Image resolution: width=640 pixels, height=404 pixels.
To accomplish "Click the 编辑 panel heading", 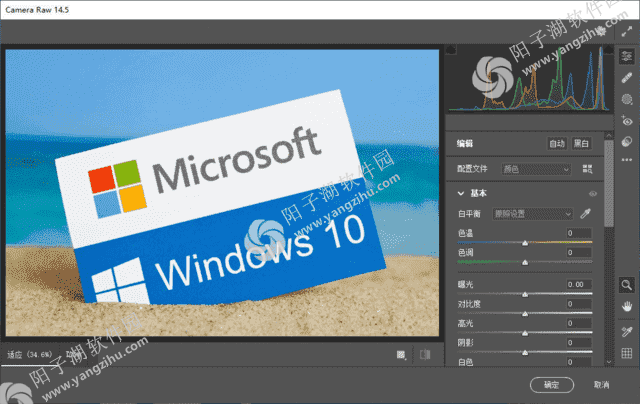I will click(x=465, y=144).
